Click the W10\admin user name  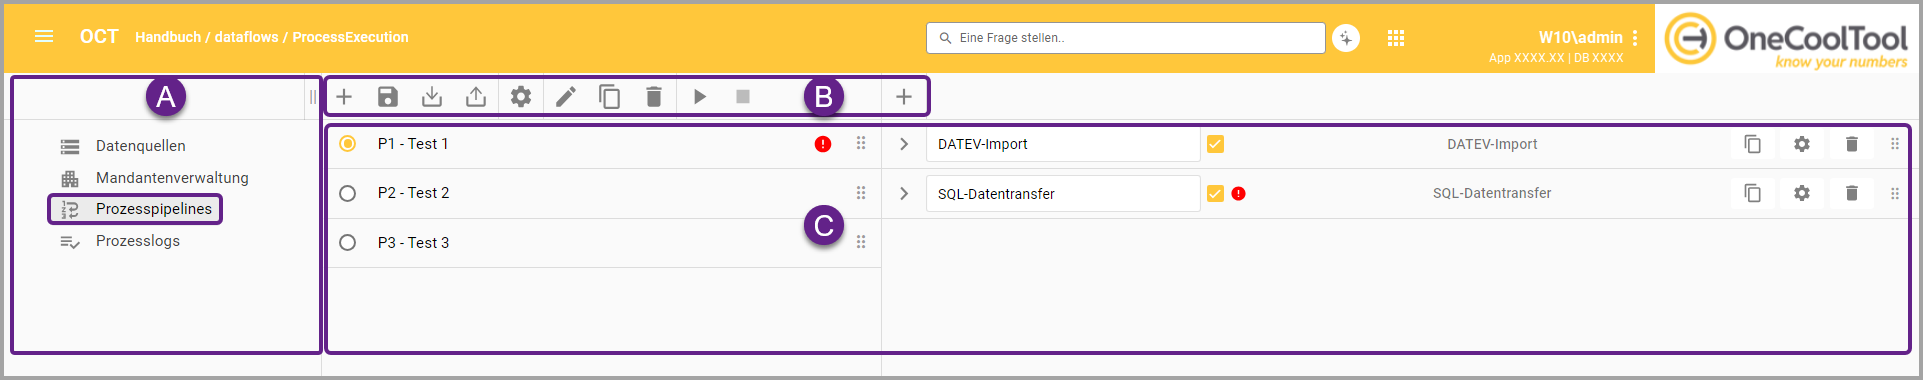[x=1580, y=37]
